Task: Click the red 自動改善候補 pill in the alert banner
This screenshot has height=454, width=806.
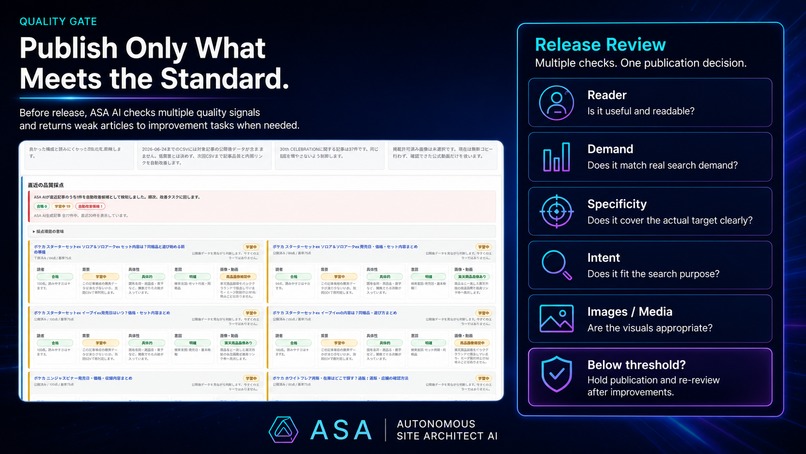Action: (x=90, y=206)
